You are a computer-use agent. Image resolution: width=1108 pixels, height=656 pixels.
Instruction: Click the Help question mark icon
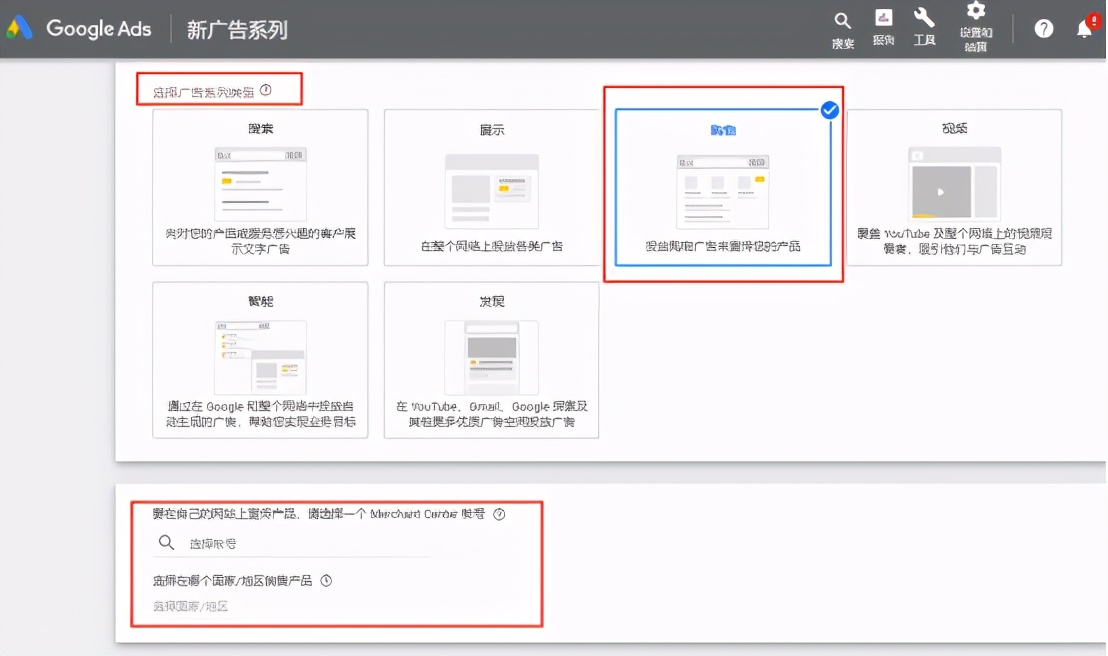coord(1043,28)
